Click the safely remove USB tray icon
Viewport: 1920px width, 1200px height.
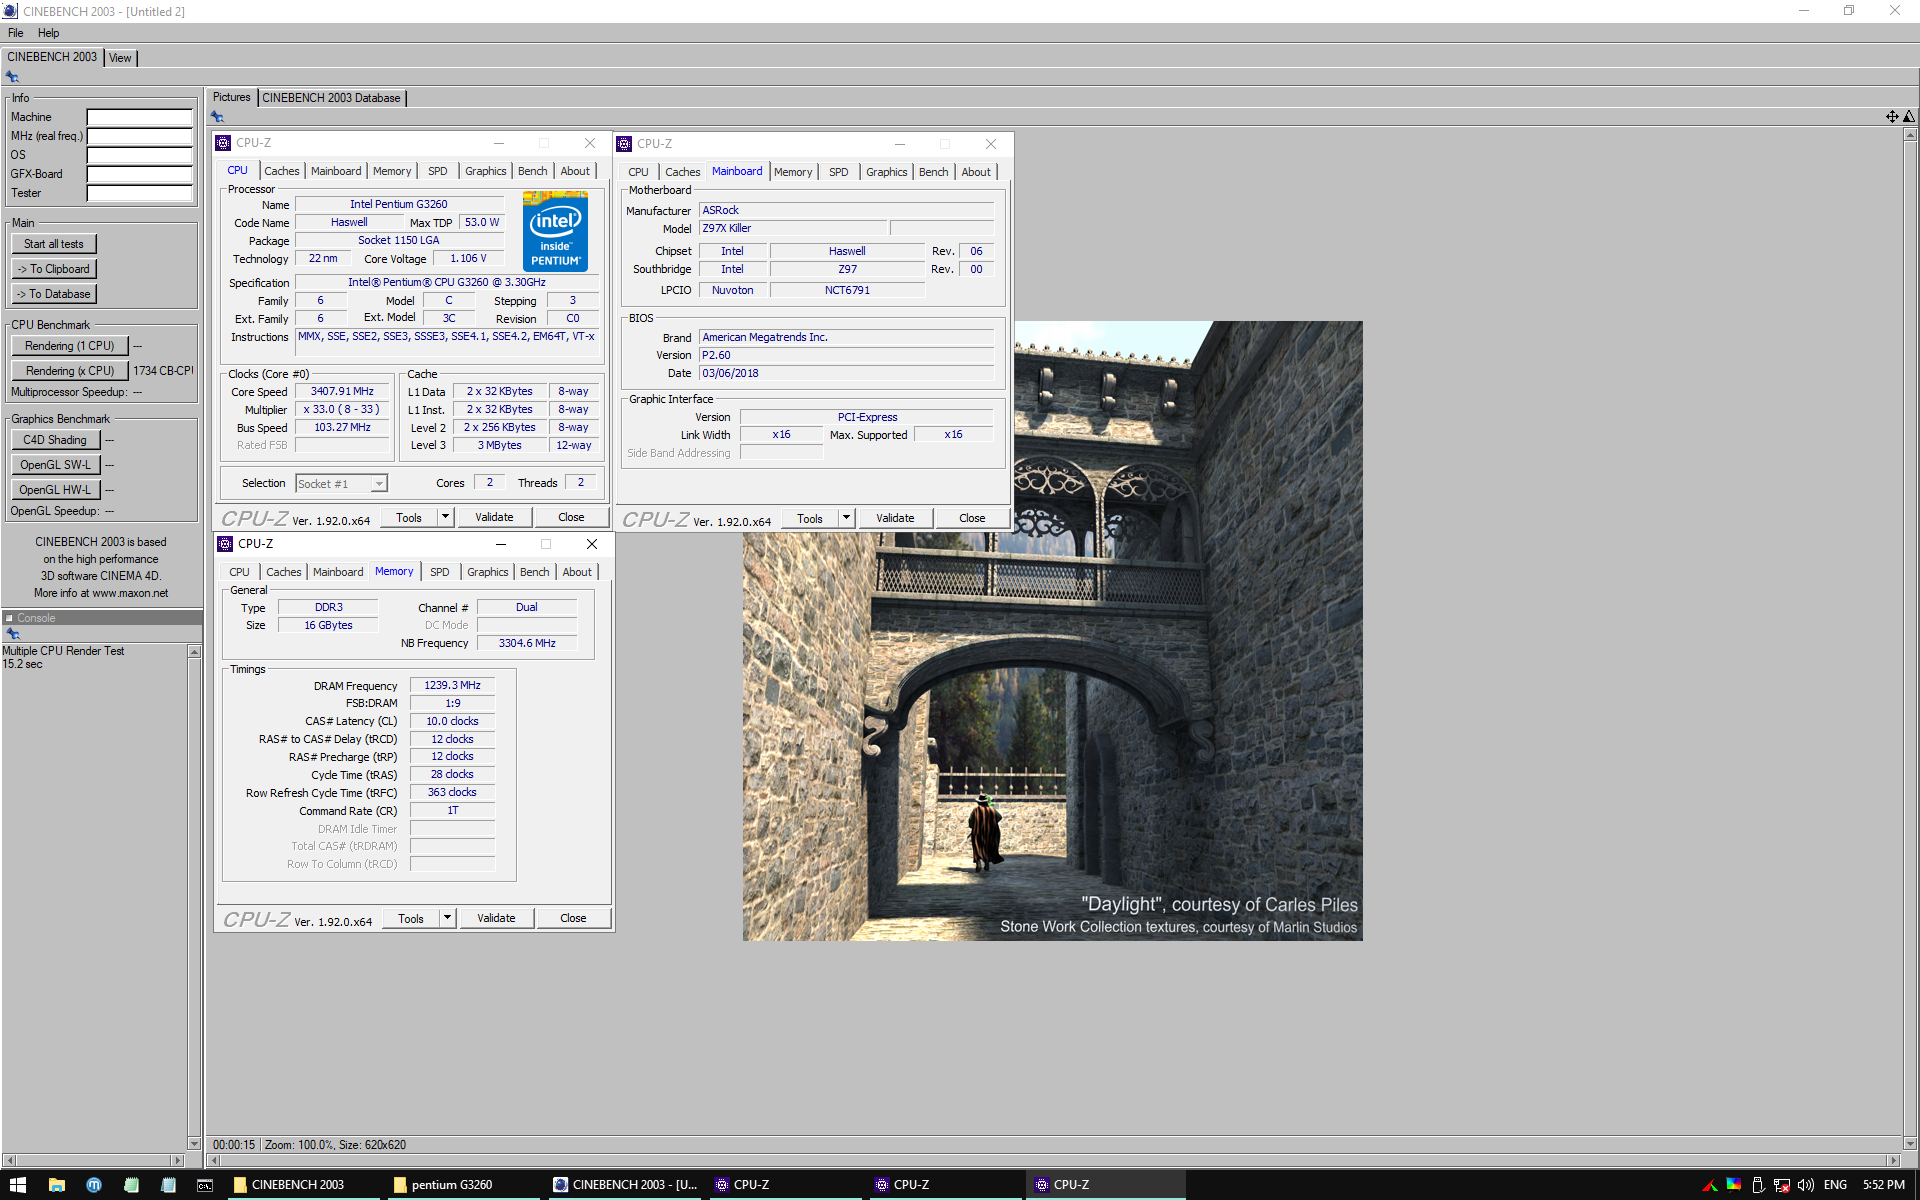click(1758, 1185)
